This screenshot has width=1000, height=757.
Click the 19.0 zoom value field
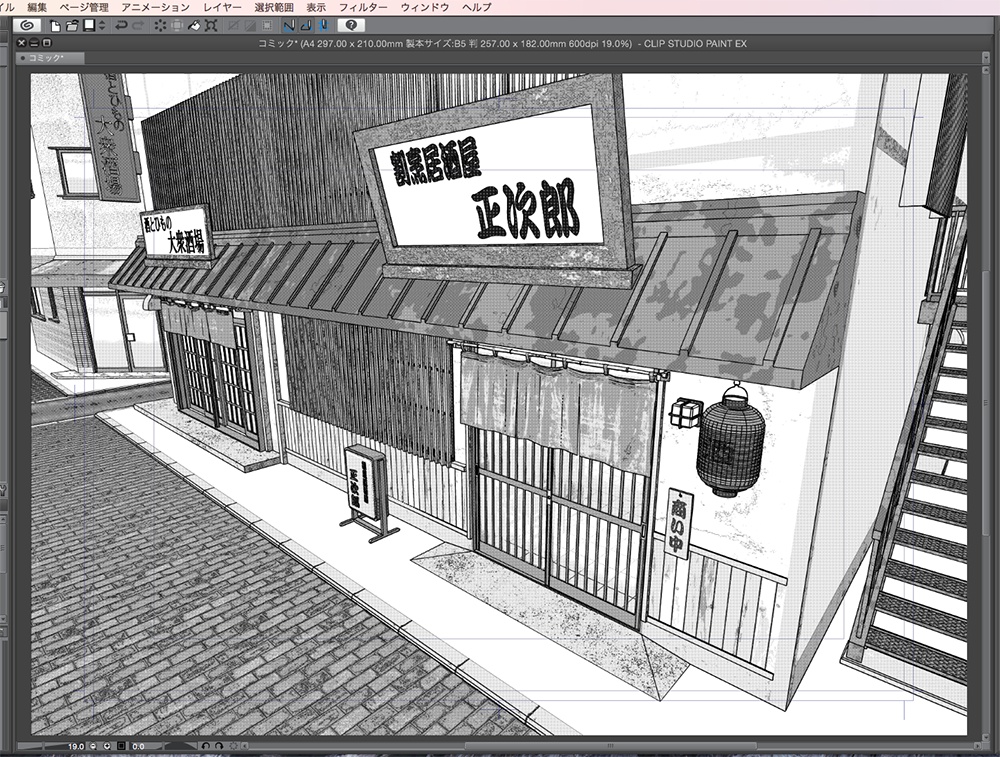pyautogui.click(x=76, y=746)
